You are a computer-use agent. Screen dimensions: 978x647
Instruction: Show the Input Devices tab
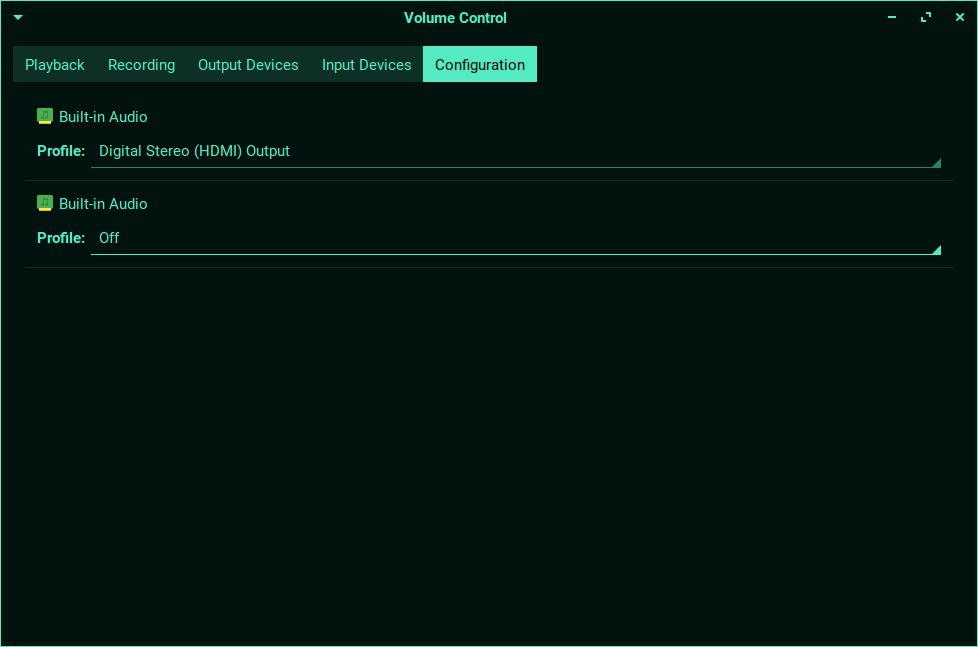tap(366, 65)
